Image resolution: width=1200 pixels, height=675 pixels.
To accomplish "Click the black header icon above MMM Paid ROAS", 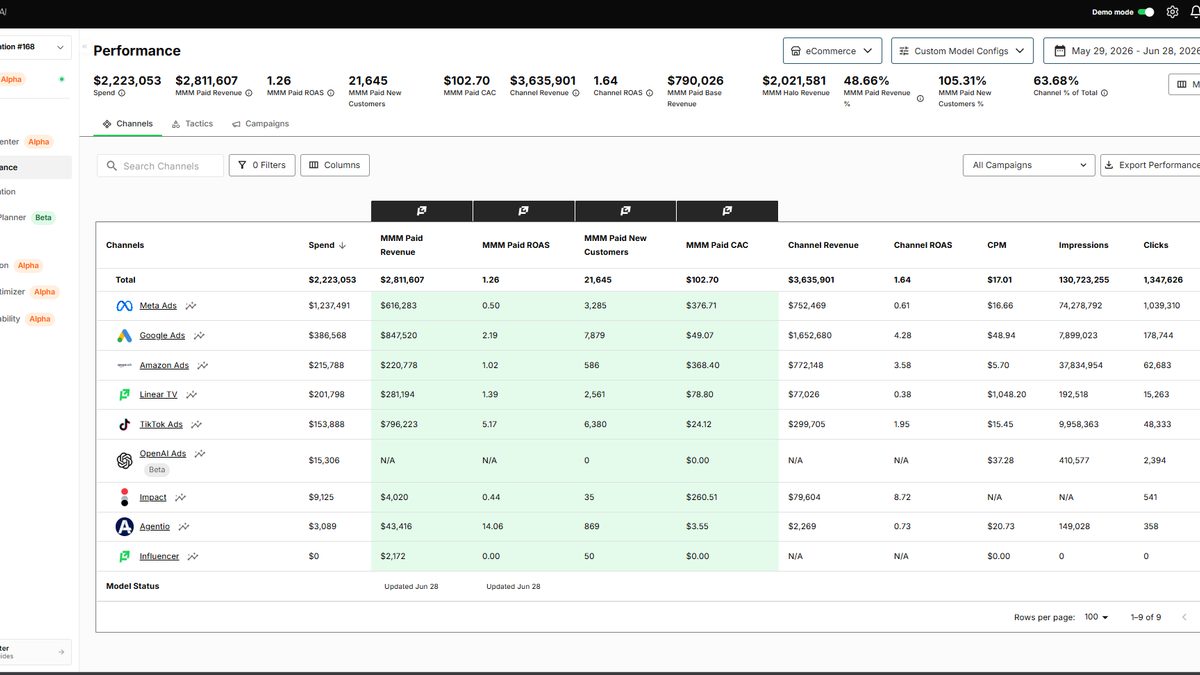I will pyautogui.click(x=523, y=211).
